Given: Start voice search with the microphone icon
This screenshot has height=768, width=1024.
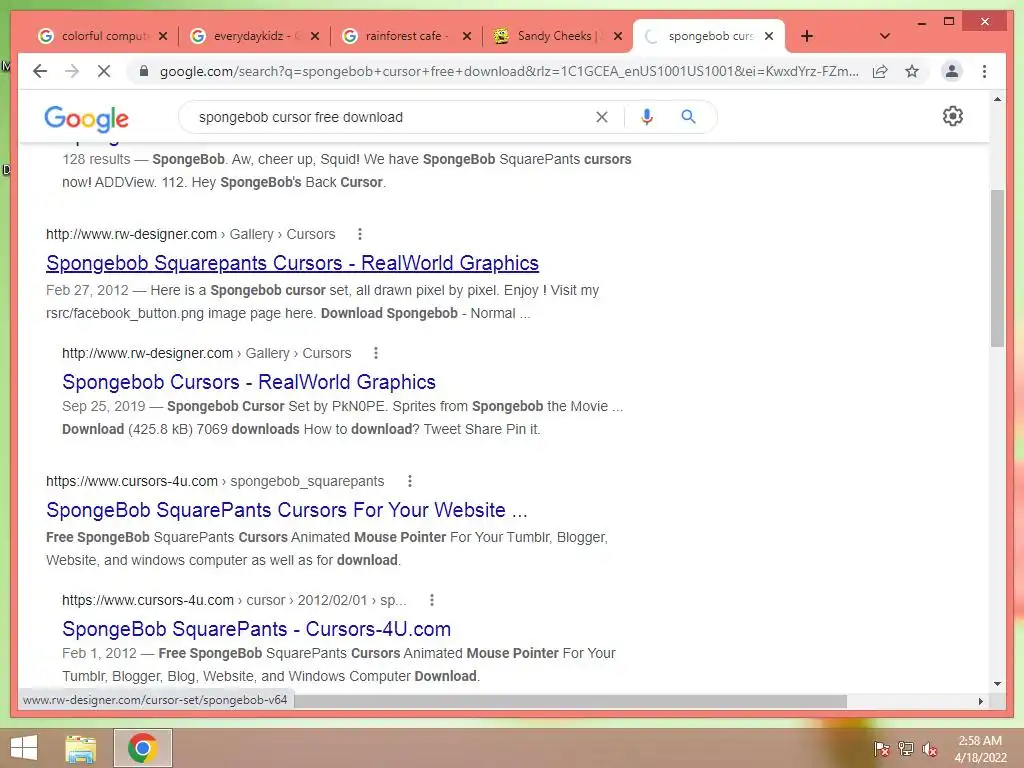Looking at the screenshot, I should (x=647, y=117).
